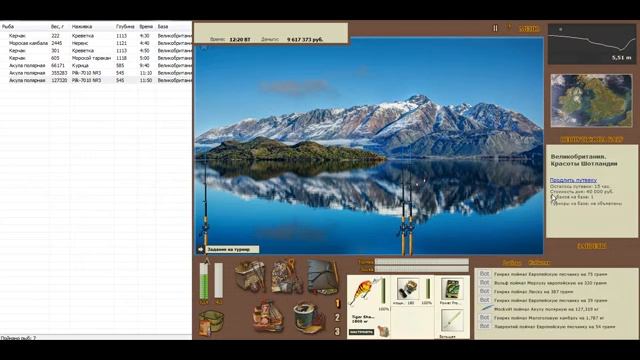
Task: Click log entry about Акулу полярную 127,320 кг
Action: click(546, 309)
